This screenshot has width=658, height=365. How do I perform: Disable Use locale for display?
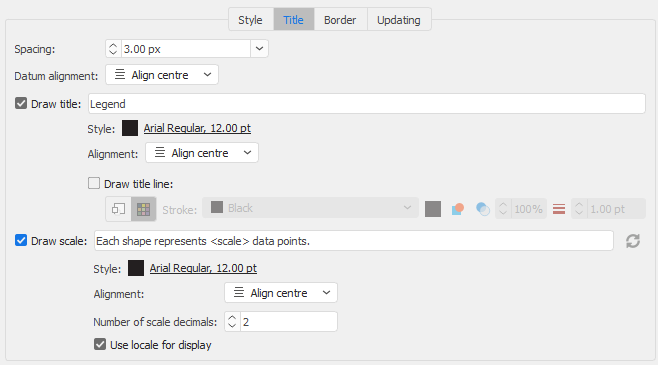100,344
